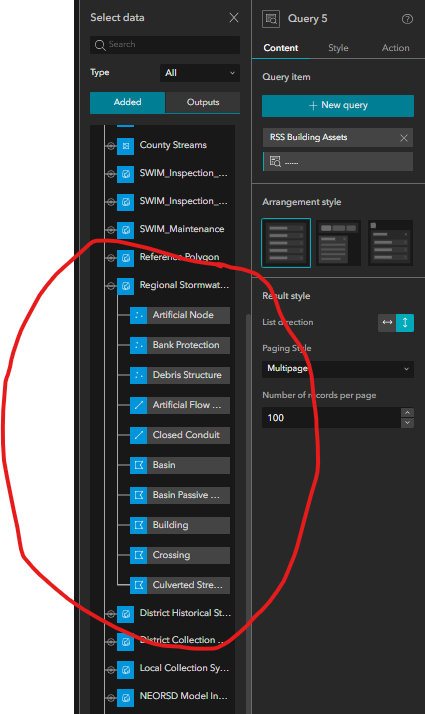Select the NEORSD Model In... layer icon
This screenshot has width=425, height=714.
[126, 698]
